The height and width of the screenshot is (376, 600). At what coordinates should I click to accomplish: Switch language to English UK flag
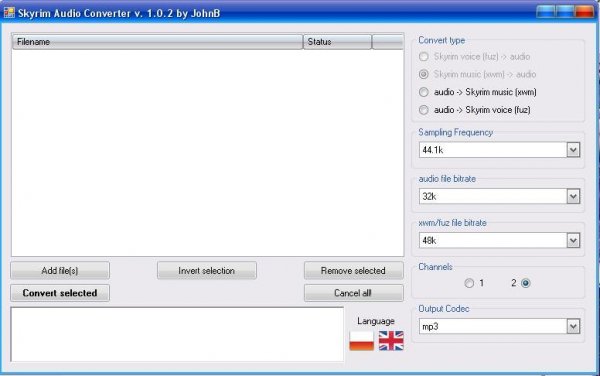click(x=391, y=340)
